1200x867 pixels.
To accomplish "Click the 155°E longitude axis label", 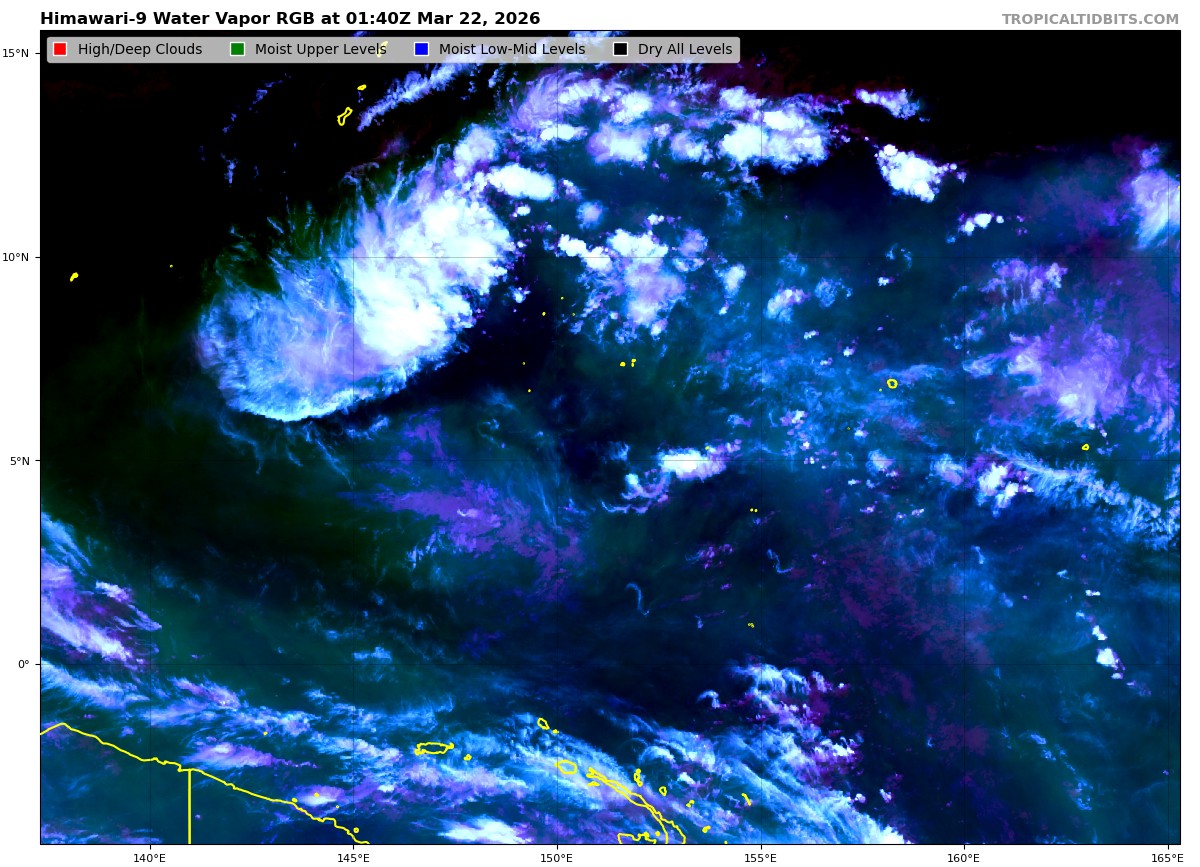I will tap(760, 857).
